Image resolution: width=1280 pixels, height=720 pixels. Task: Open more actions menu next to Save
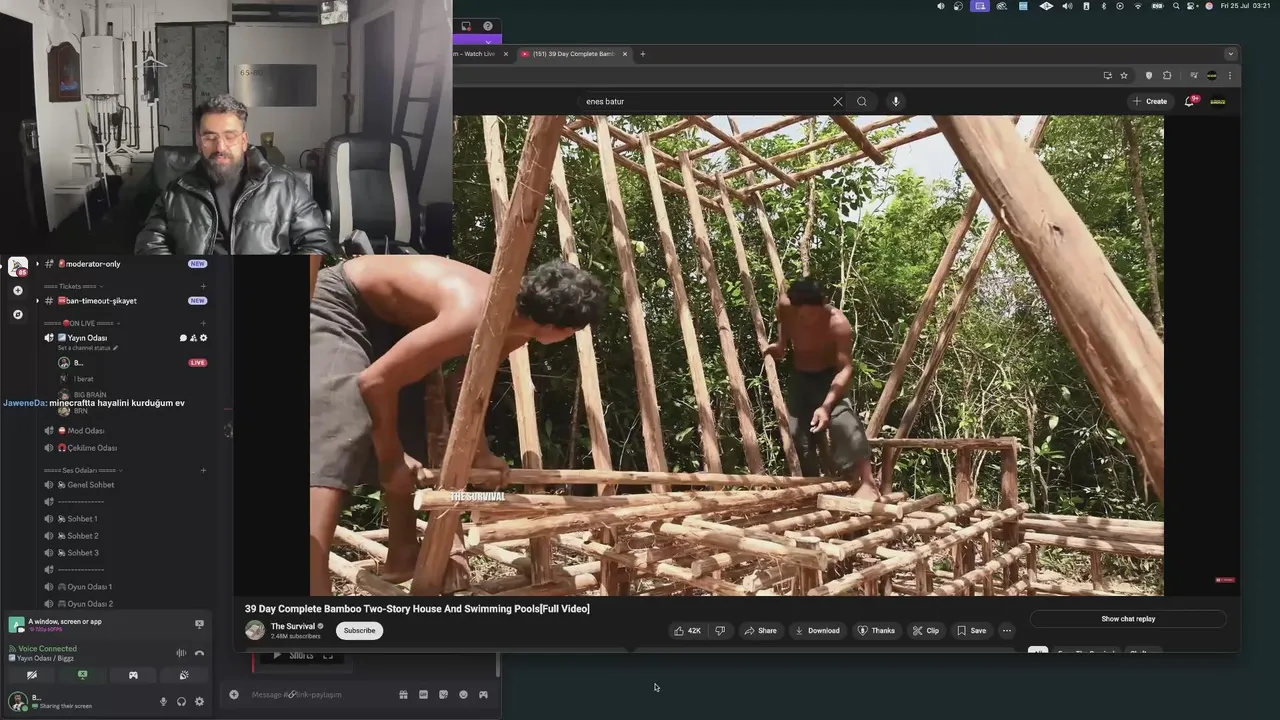click(x=1007, y=631)
